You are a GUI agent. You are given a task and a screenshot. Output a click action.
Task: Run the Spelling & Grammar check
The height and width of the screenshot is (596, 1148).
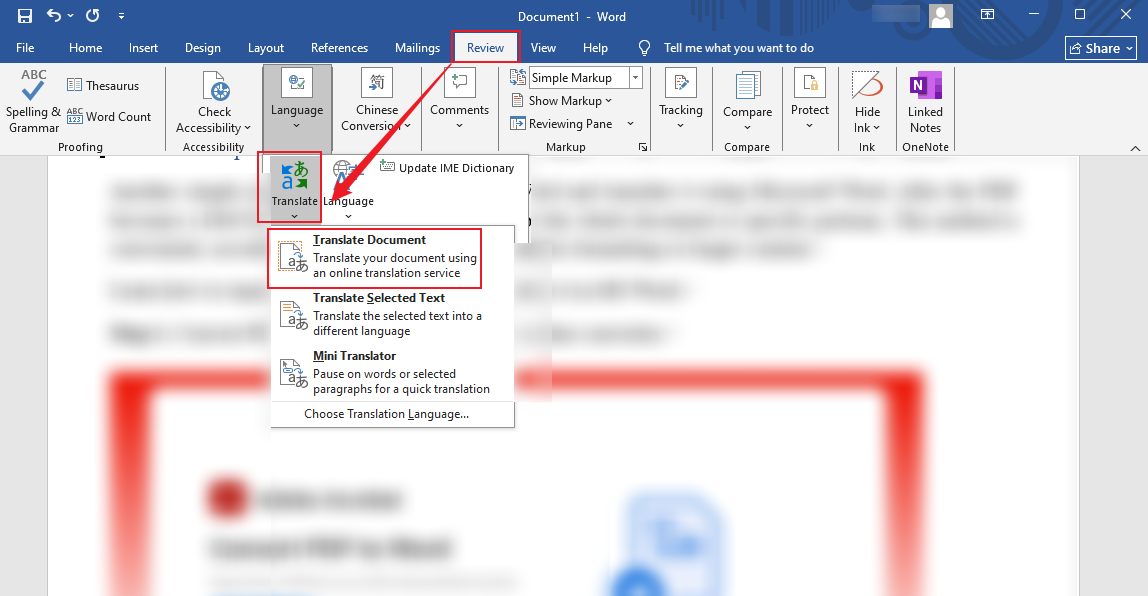31,100
